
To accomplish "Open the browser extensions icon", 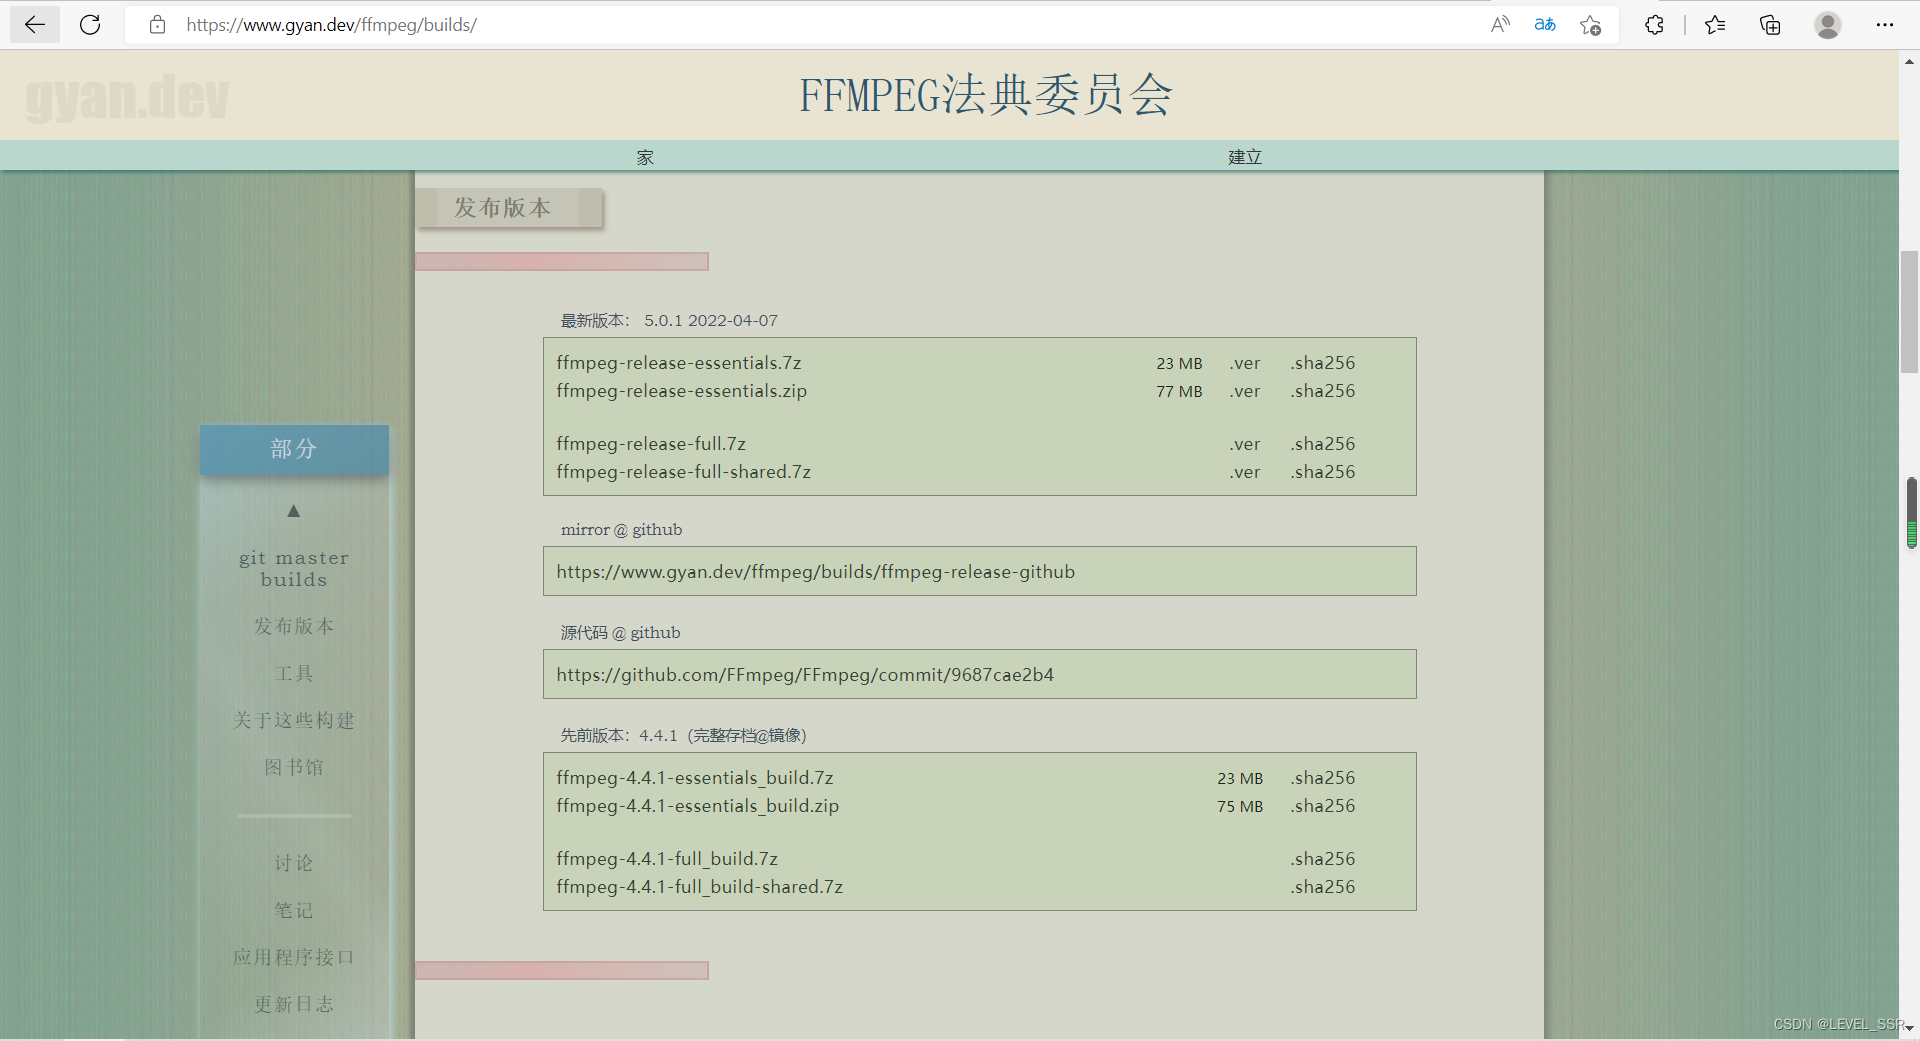I will click(1654, 25).
